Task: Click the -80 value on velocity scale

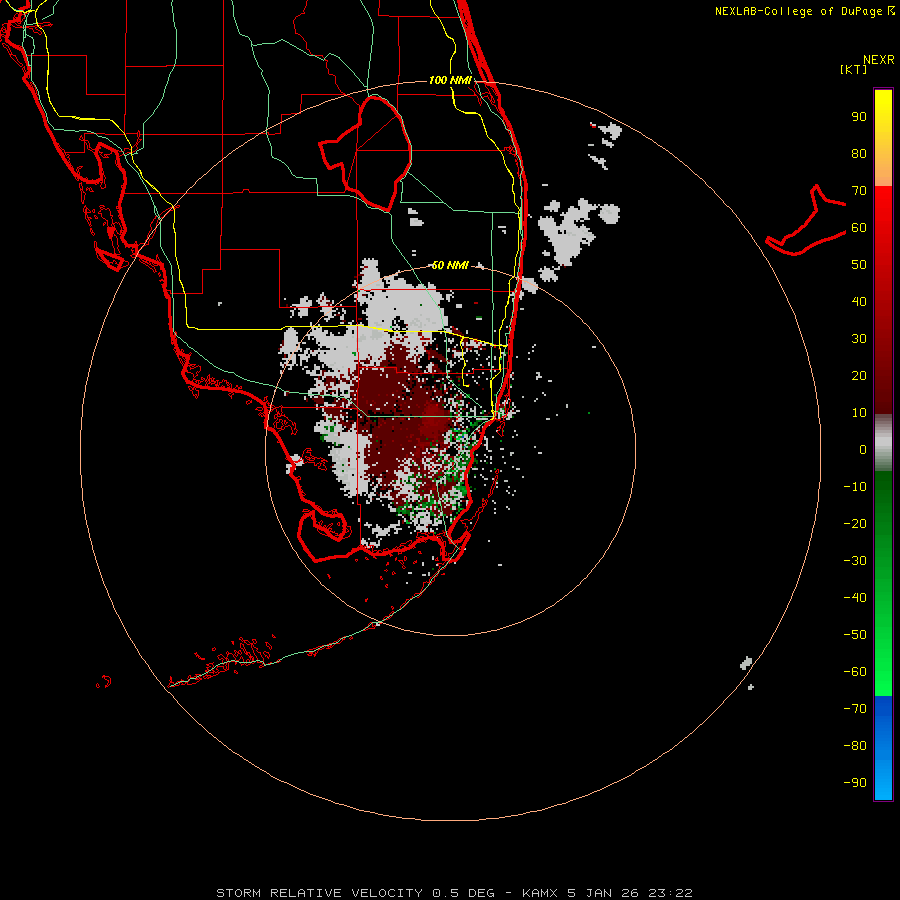Action: (x=855, y=746)
